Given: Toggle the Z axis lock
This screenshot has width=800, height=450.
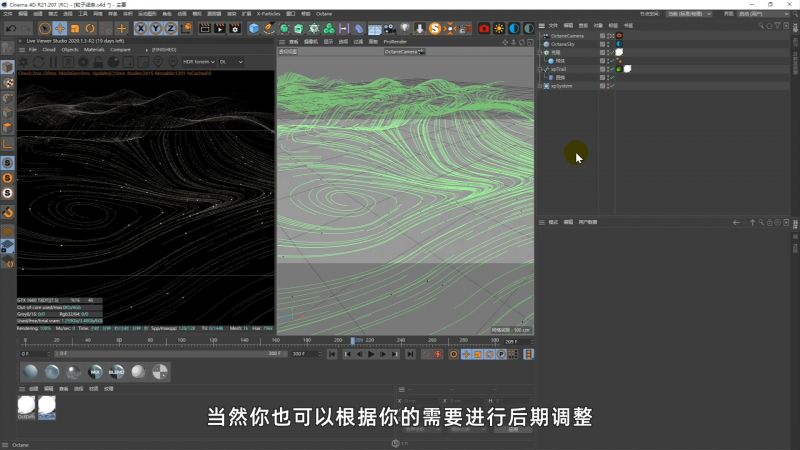Looking at the screenshot, I should click(x=170, y=29).
